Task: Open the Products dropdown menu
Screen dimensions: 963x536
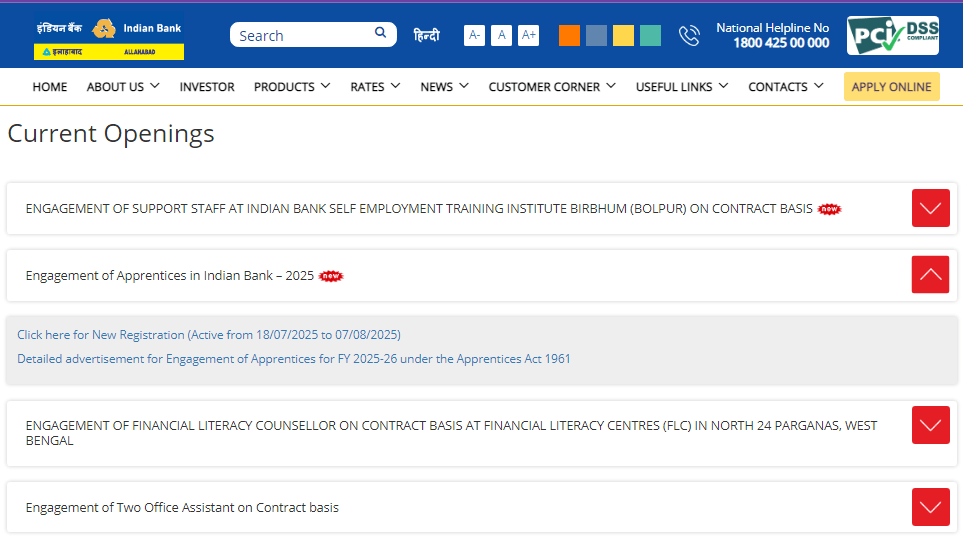Action: coord(291,87)
